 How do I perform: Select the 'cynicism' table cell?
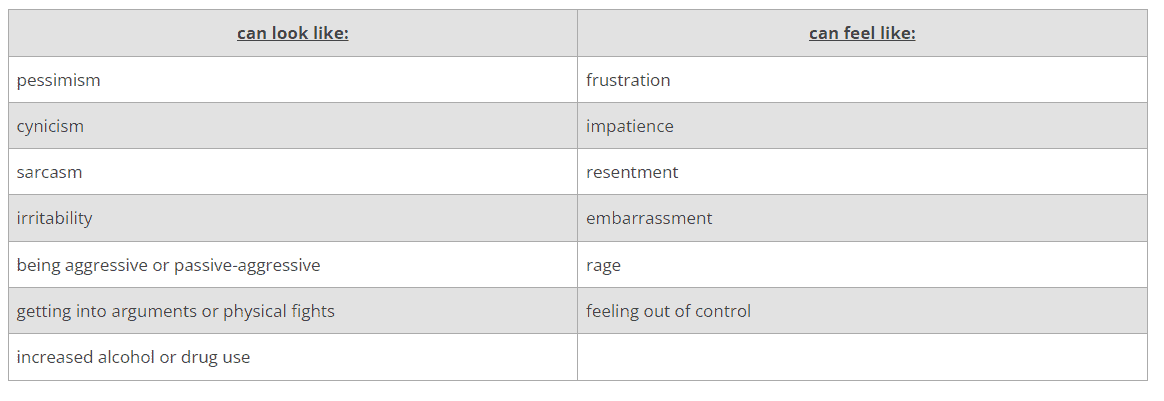point(50,126)
